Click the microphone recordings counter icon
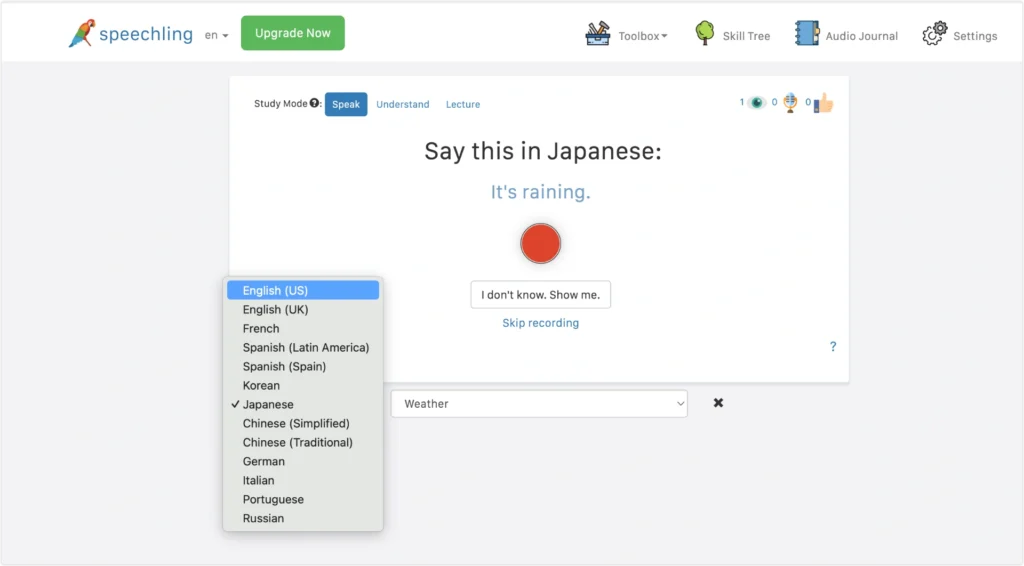 (x=790, y=102)
